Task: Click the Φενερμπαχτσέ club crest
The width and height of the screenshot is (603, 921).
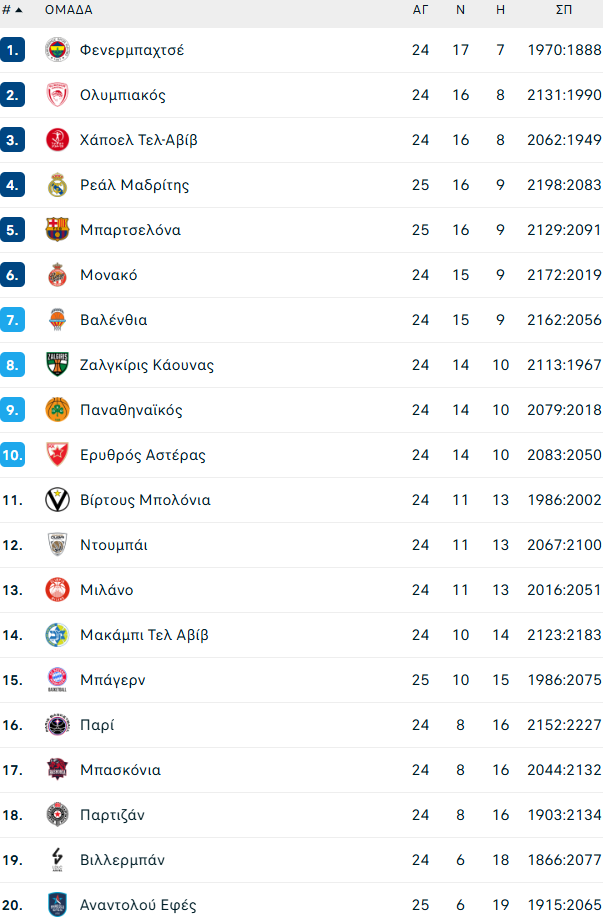Action: click(57, 49)
